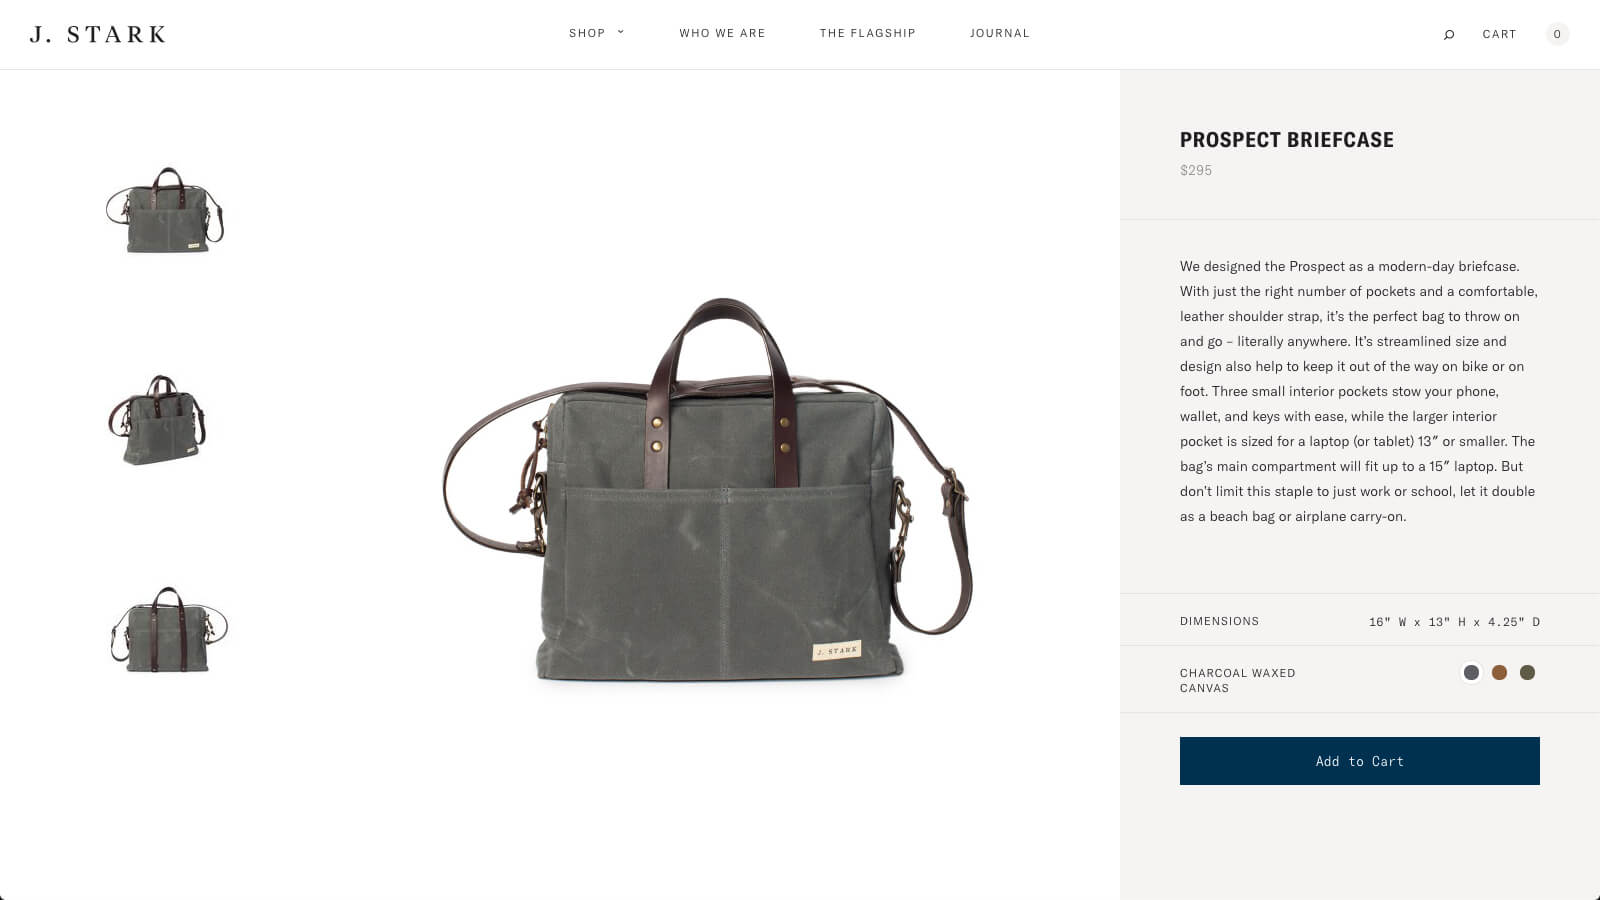Open The Flagship page
Viewport: 1600px width, 900px height.
click(868, 33)
